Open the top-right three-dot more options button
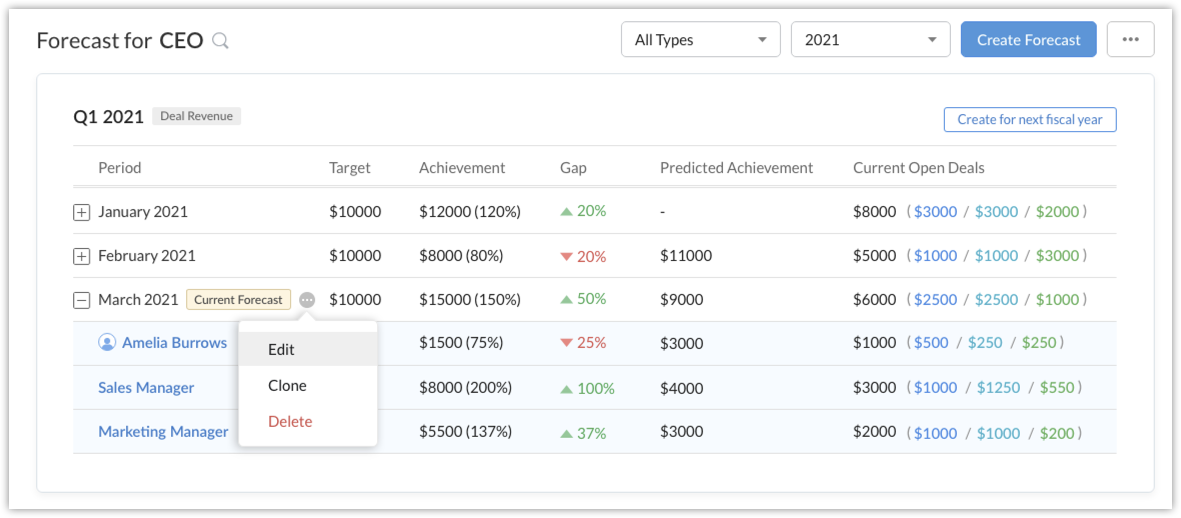1181x518 pixels. (x=1130, y=40)
